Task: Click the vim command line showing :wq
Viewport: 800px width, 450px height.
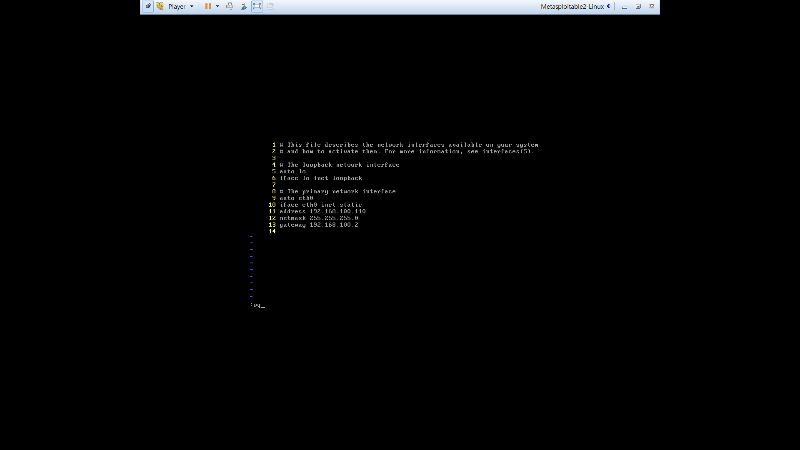Action: 258,305
